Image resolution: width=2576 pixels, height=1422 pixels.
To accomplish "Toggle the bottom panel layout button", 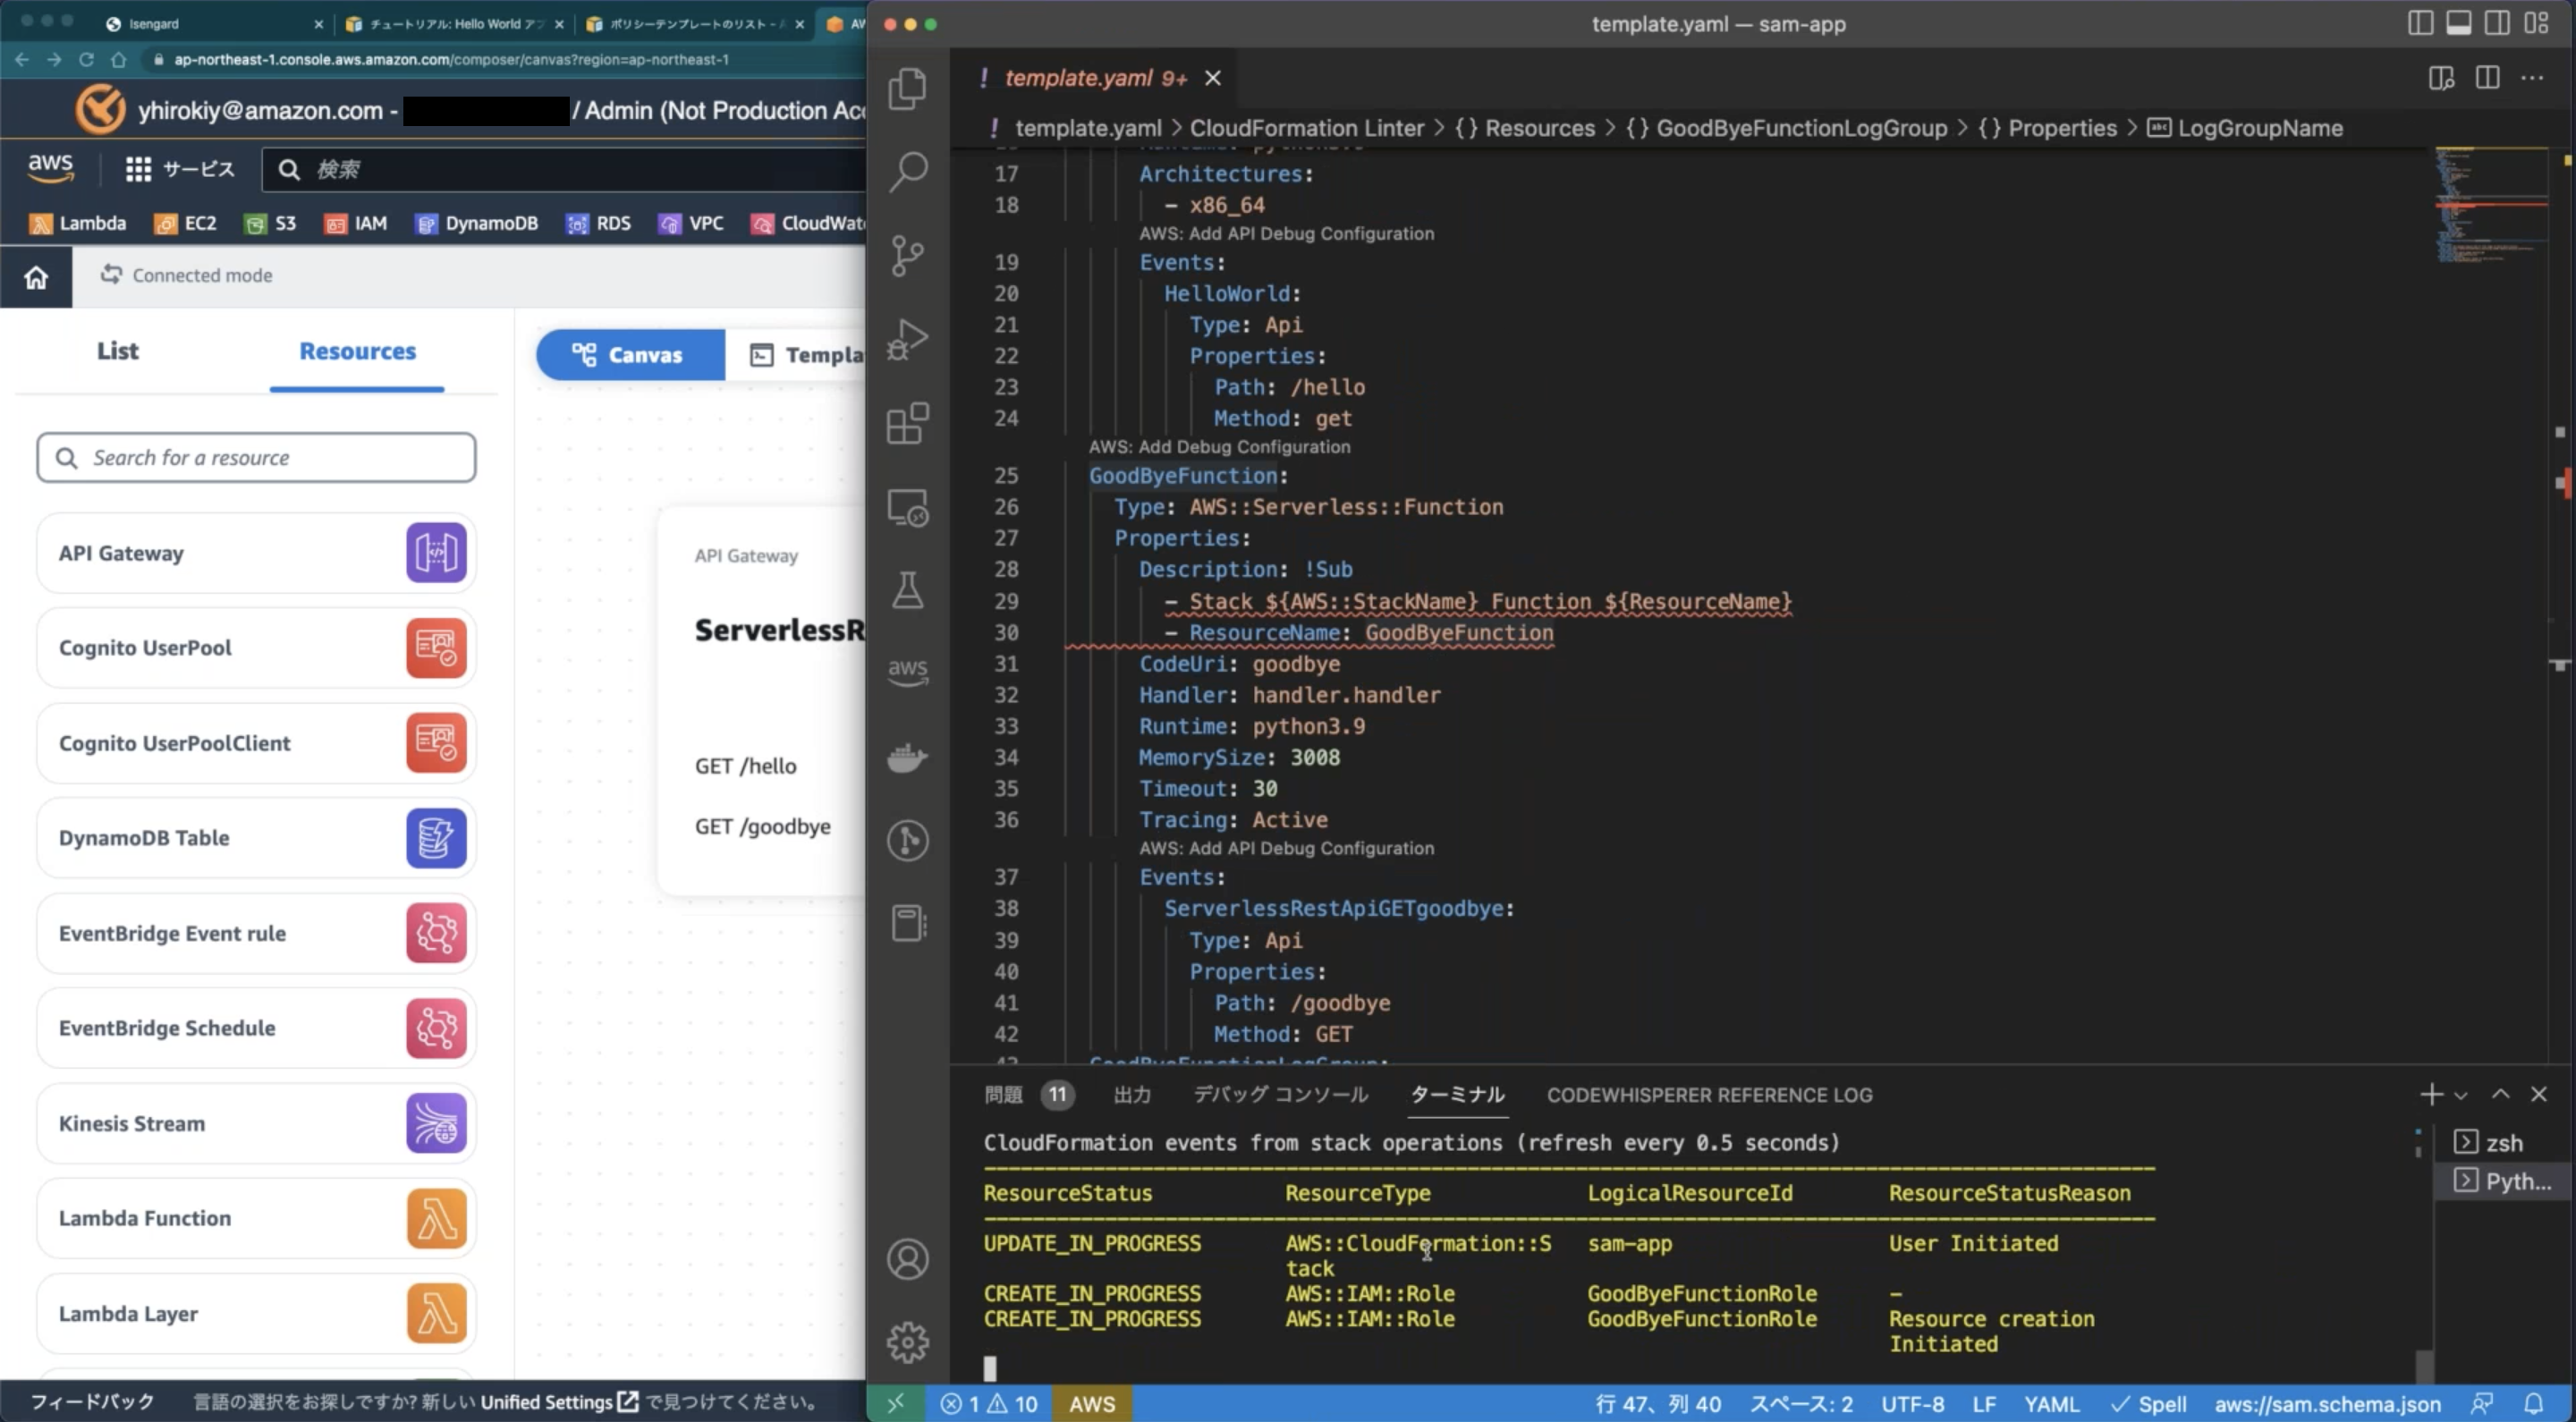I will tap(2458, 23).
